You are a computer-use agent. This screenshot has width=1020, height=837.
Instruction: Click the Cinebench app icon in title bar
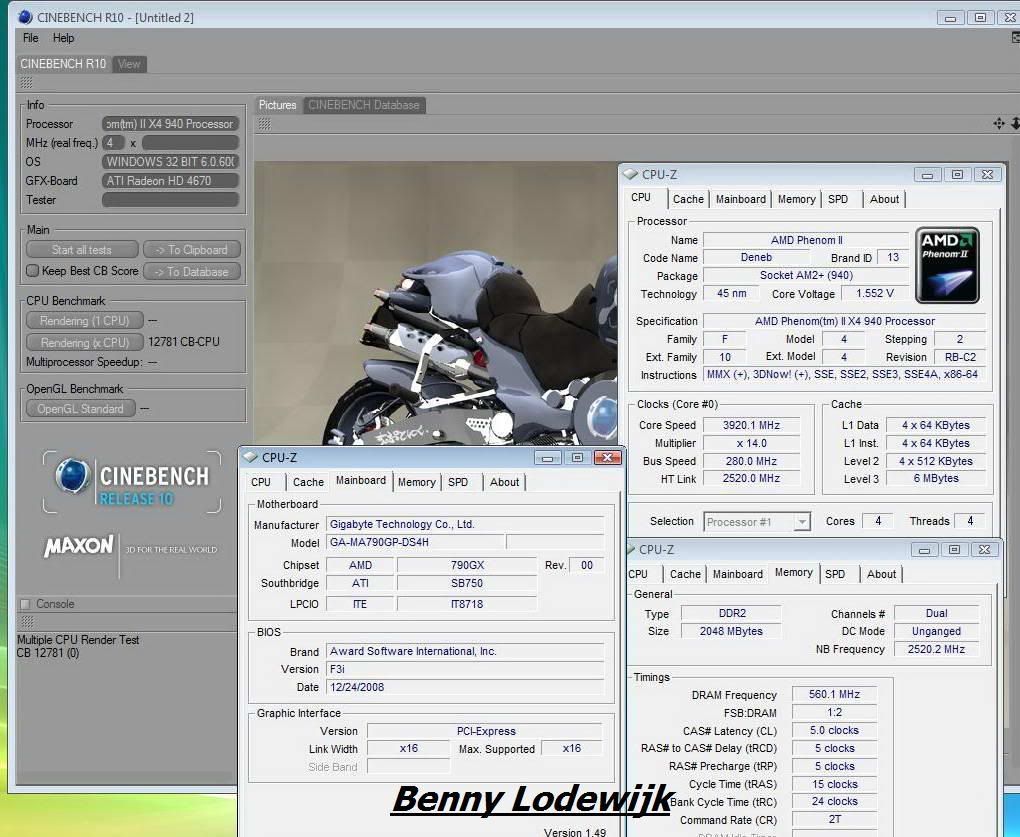[x=25, y=17]
